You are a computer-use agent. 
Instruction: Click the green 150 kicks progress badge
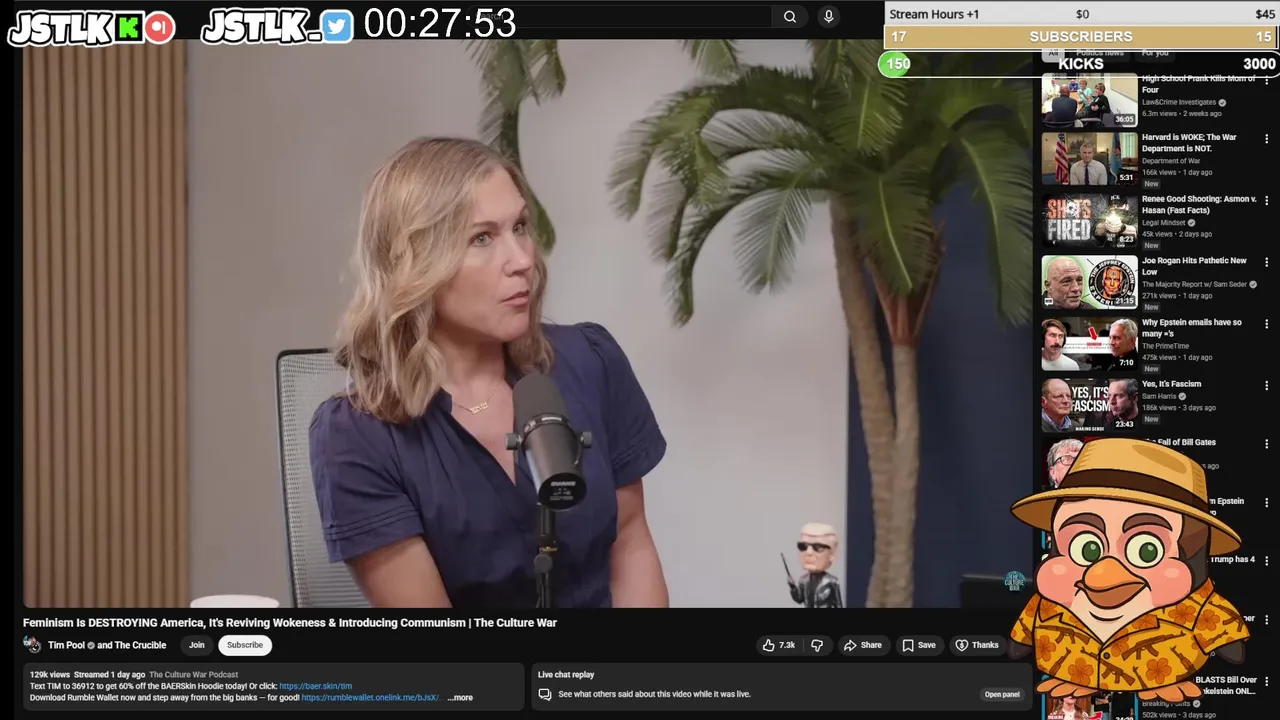(896, 64)
